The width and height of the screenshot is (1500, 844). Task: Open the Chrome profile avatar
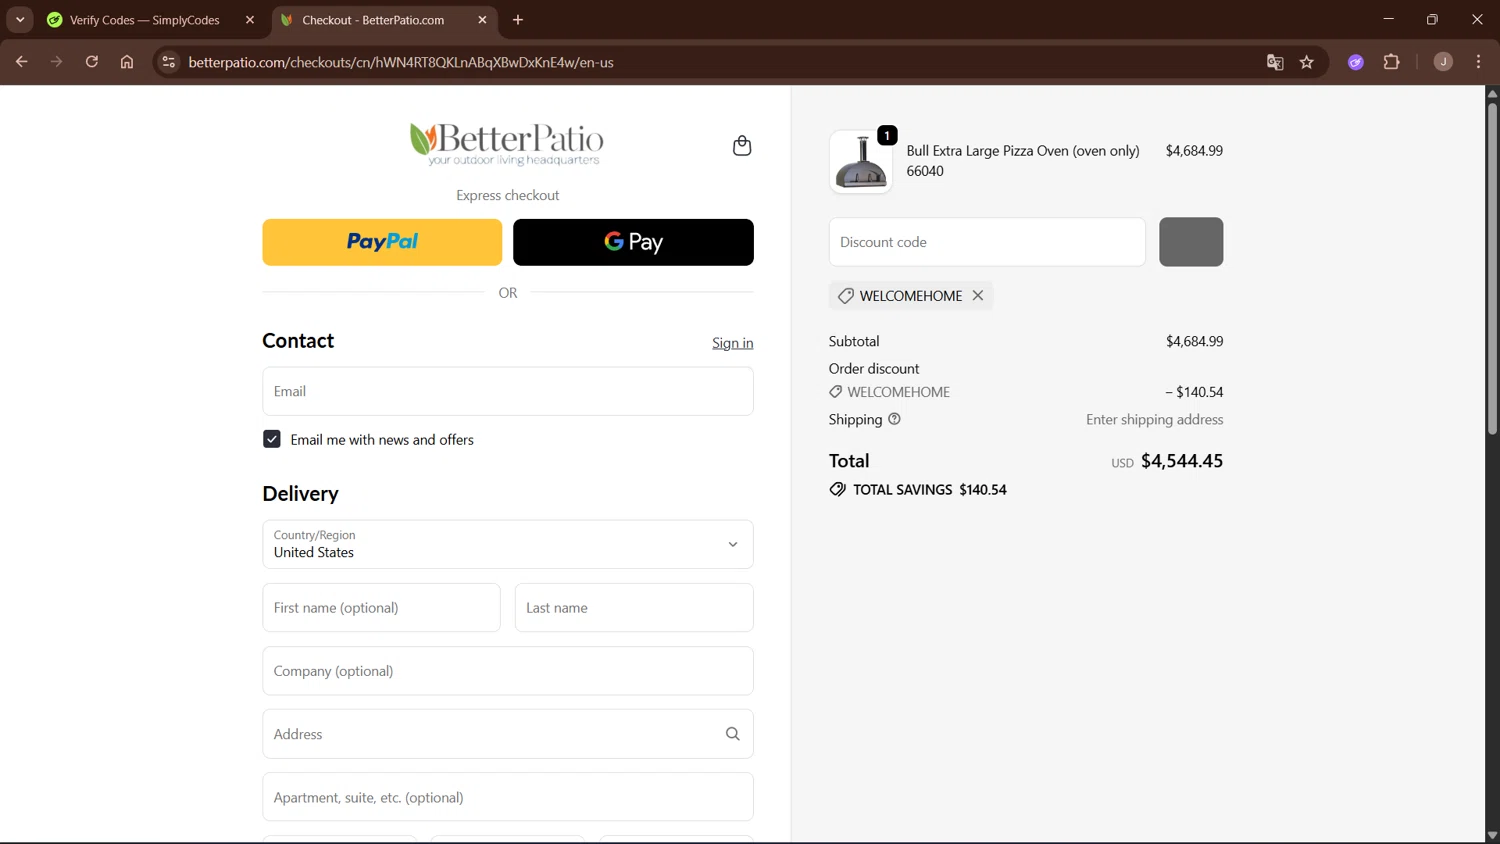point(1443,62)
